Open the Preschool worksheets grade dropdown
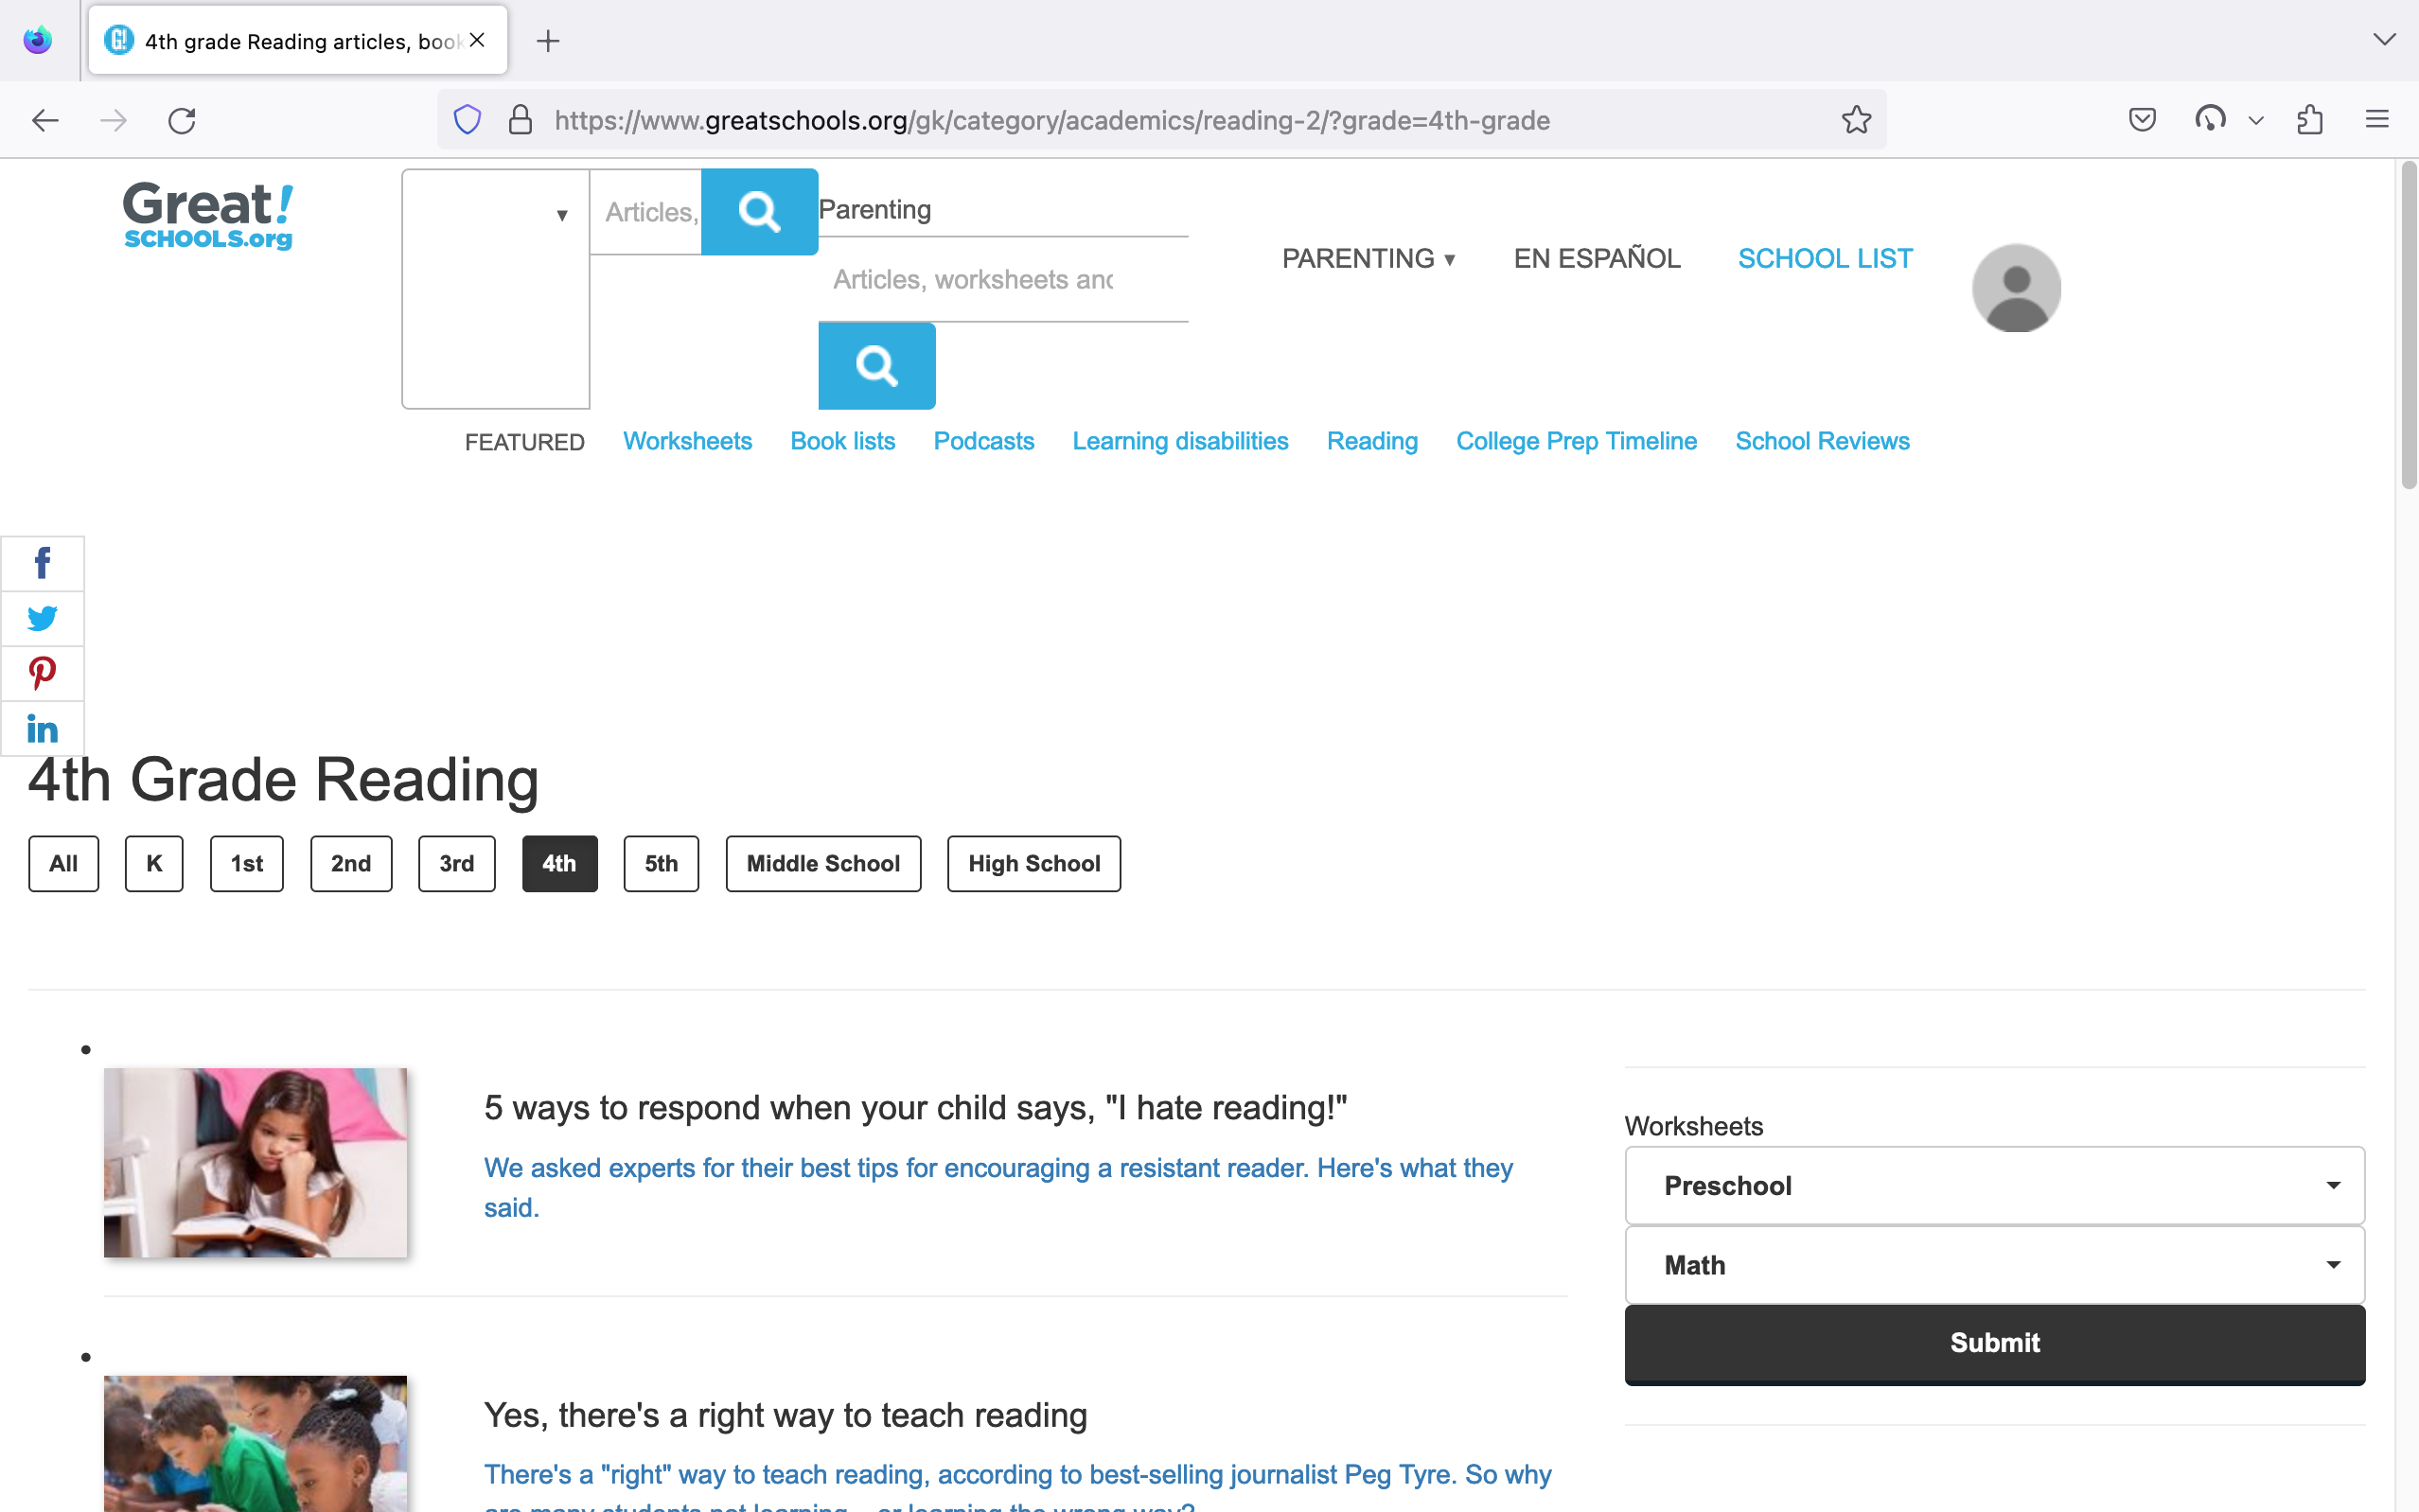 pos(1993,1185)
